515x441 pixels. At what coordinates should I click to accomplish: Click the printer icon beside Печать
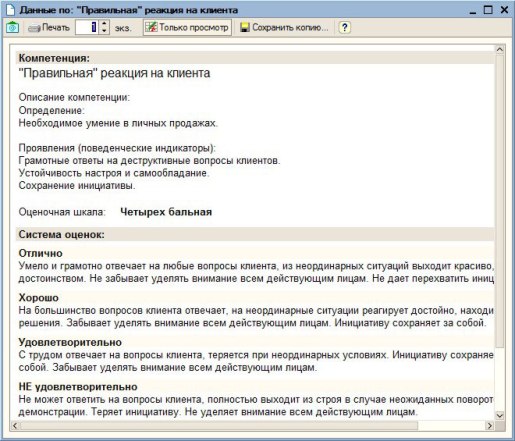point(34,28)
